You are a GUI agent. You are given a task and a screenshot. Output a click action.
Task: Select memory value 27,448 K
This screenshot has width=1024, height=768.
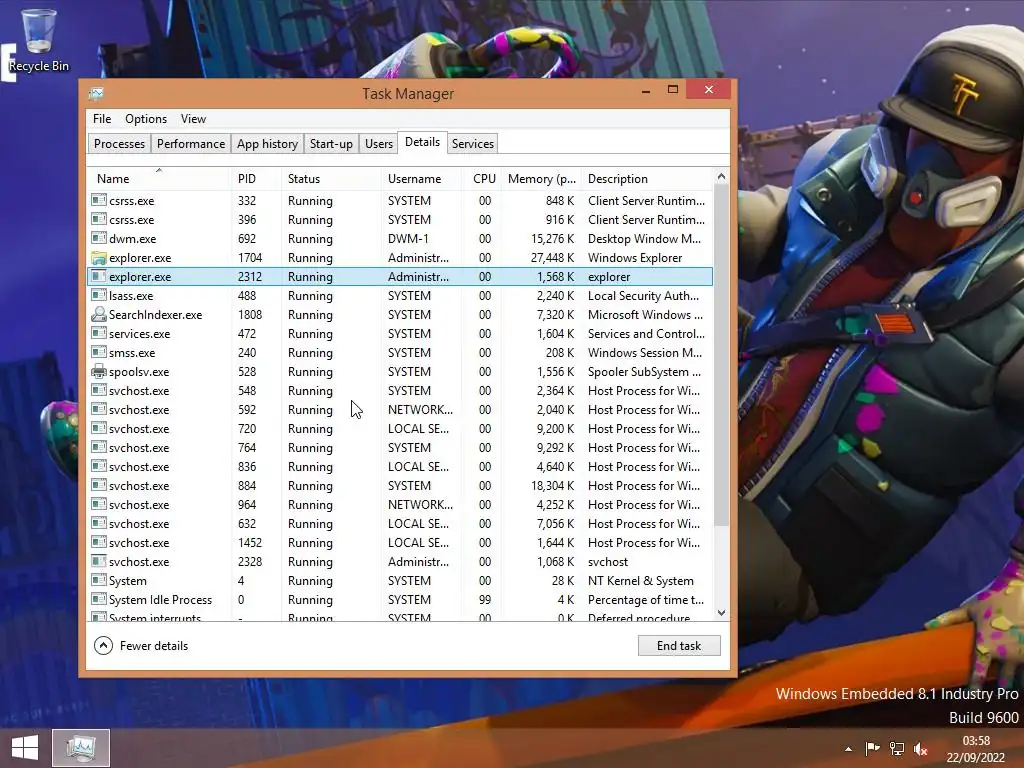[x=552, y=258]
